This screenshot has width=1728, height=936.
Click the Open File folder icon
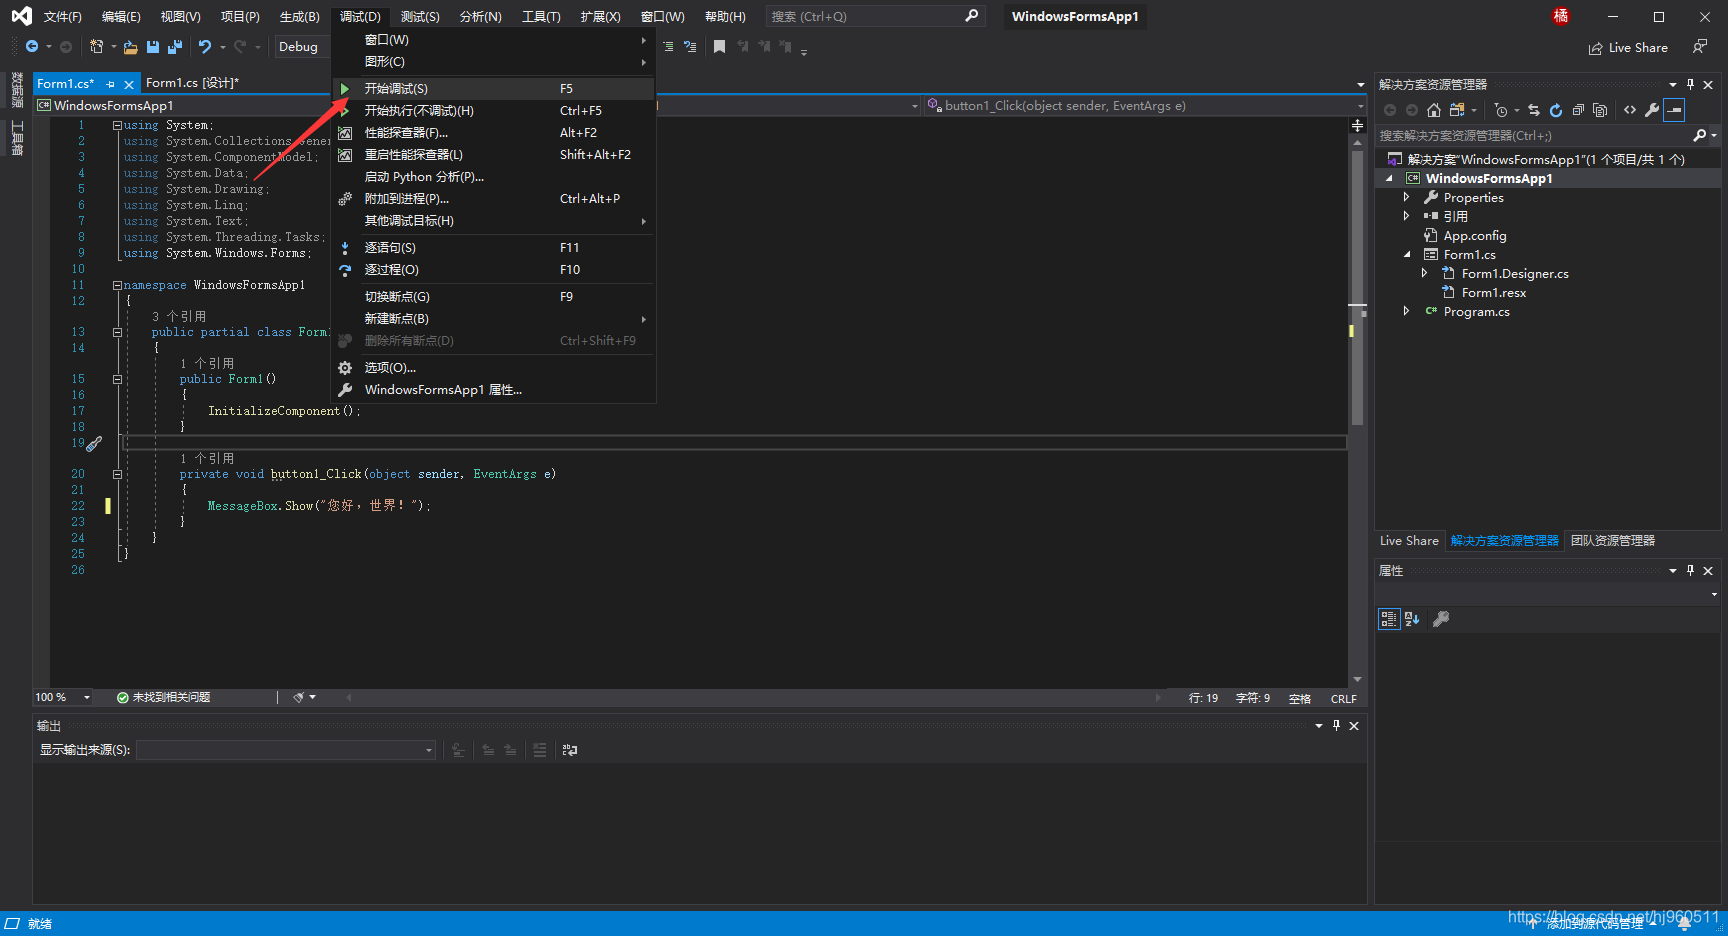[x=131, y=47]
